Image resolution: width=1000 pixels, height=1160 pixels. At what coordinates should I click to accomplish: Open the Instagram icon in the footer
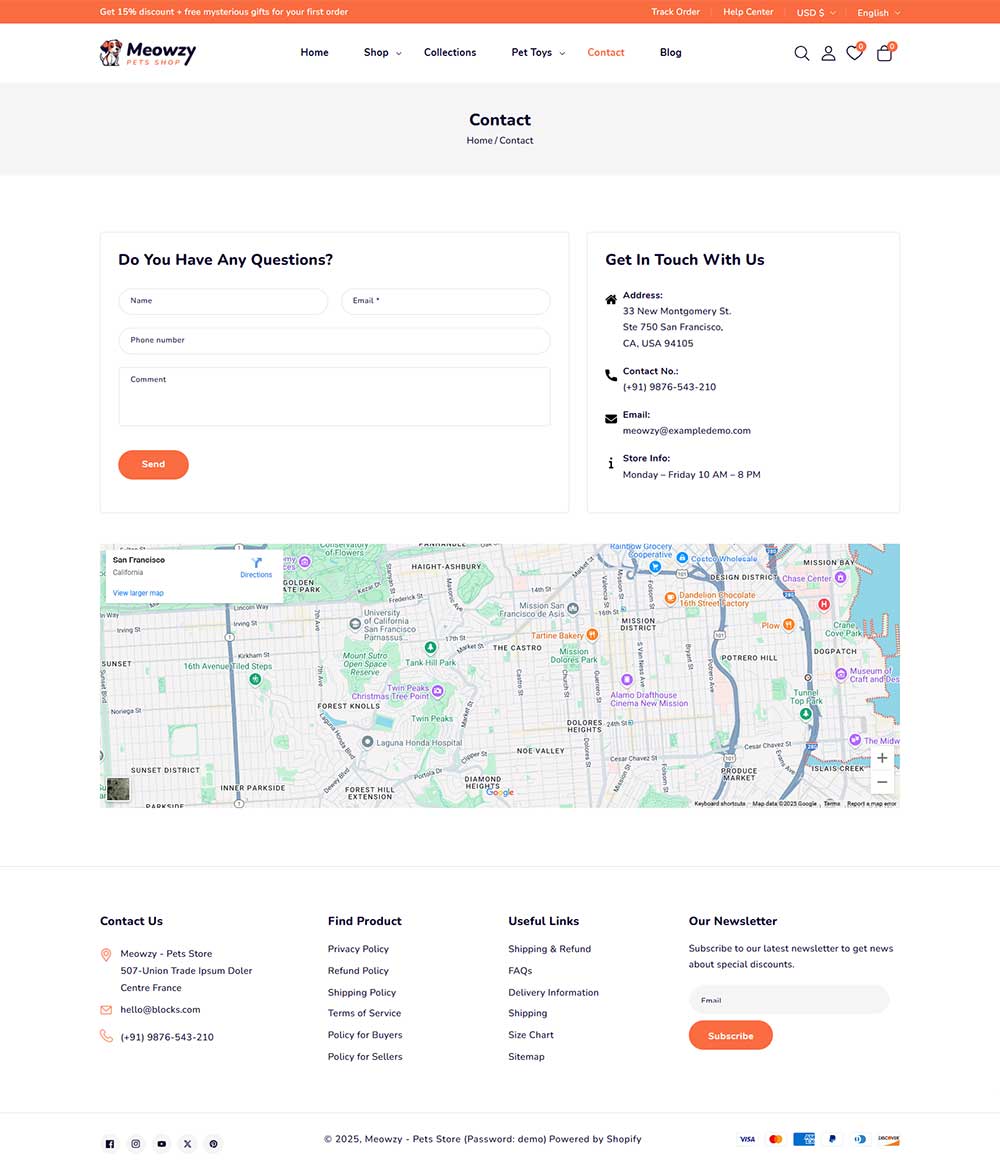(x=135, y=1143)
